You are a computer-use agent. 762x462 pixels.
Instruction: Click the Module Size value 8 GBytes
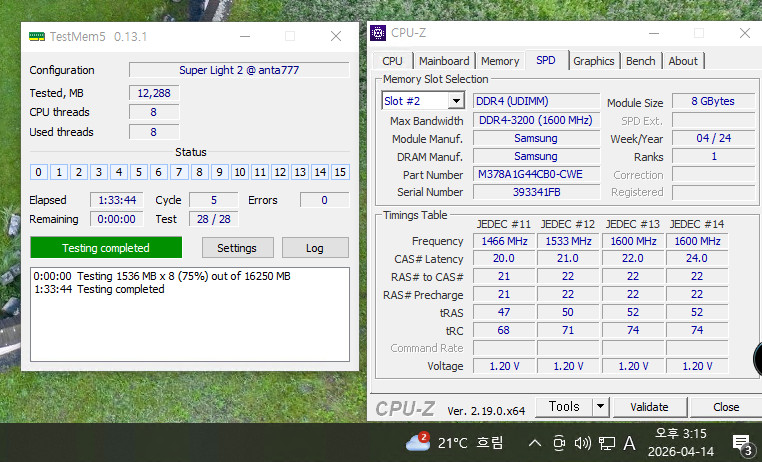point(713,101)
